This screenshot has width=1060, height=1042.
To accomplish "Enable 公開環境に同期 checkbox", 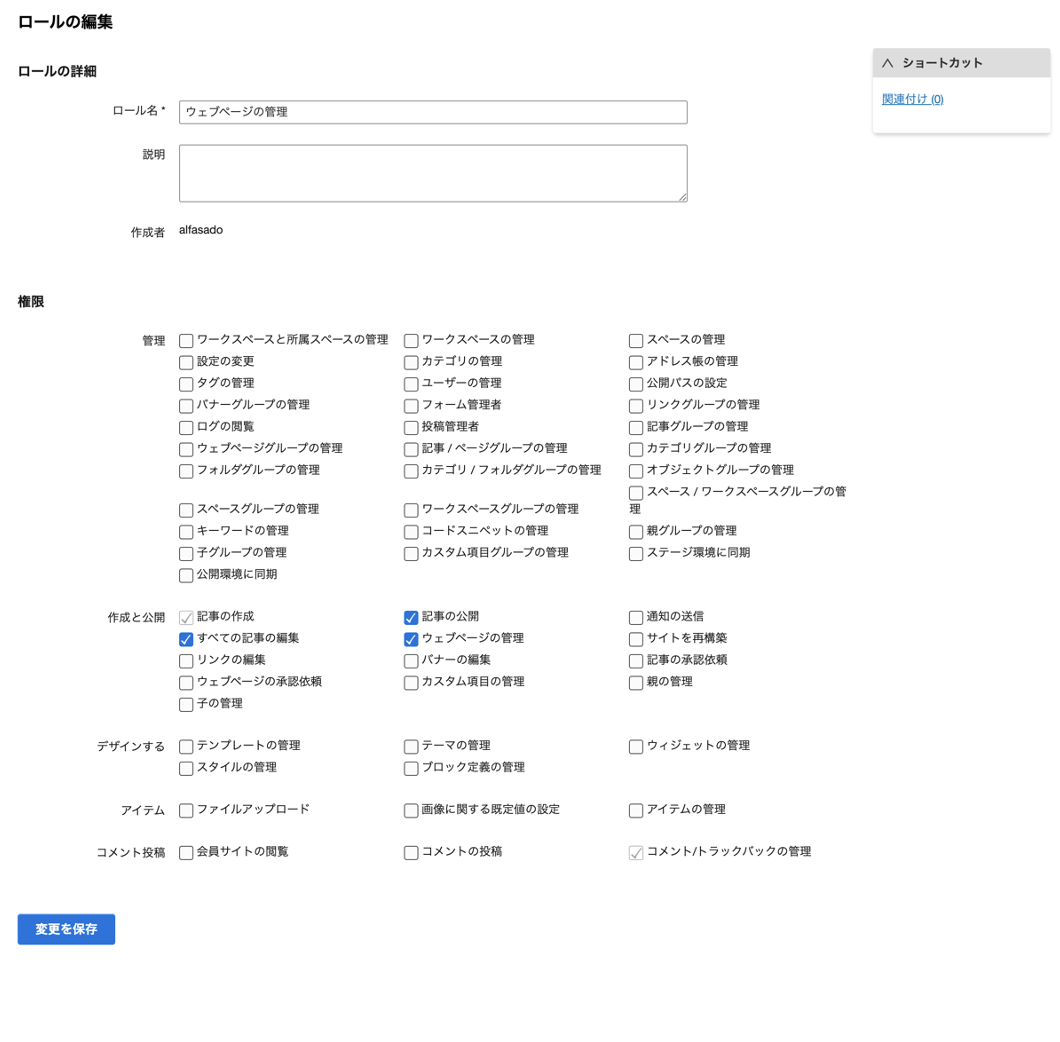I will pyautogui.click(x=186, y=576).
